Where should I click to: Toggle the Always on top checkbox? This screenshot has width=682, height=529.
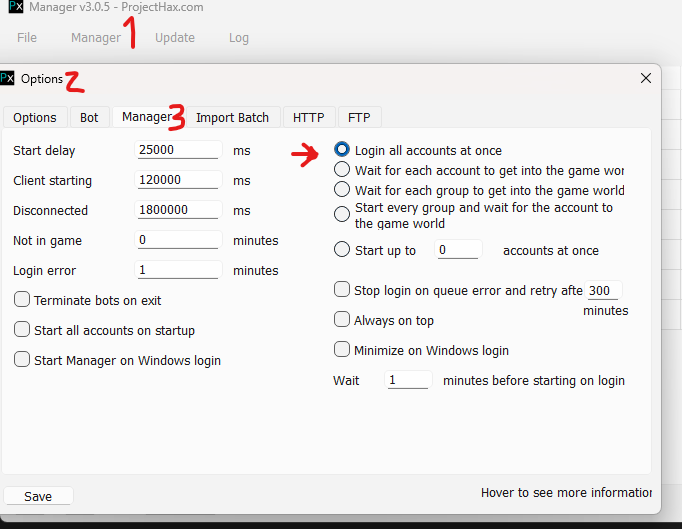click(342, 320)
